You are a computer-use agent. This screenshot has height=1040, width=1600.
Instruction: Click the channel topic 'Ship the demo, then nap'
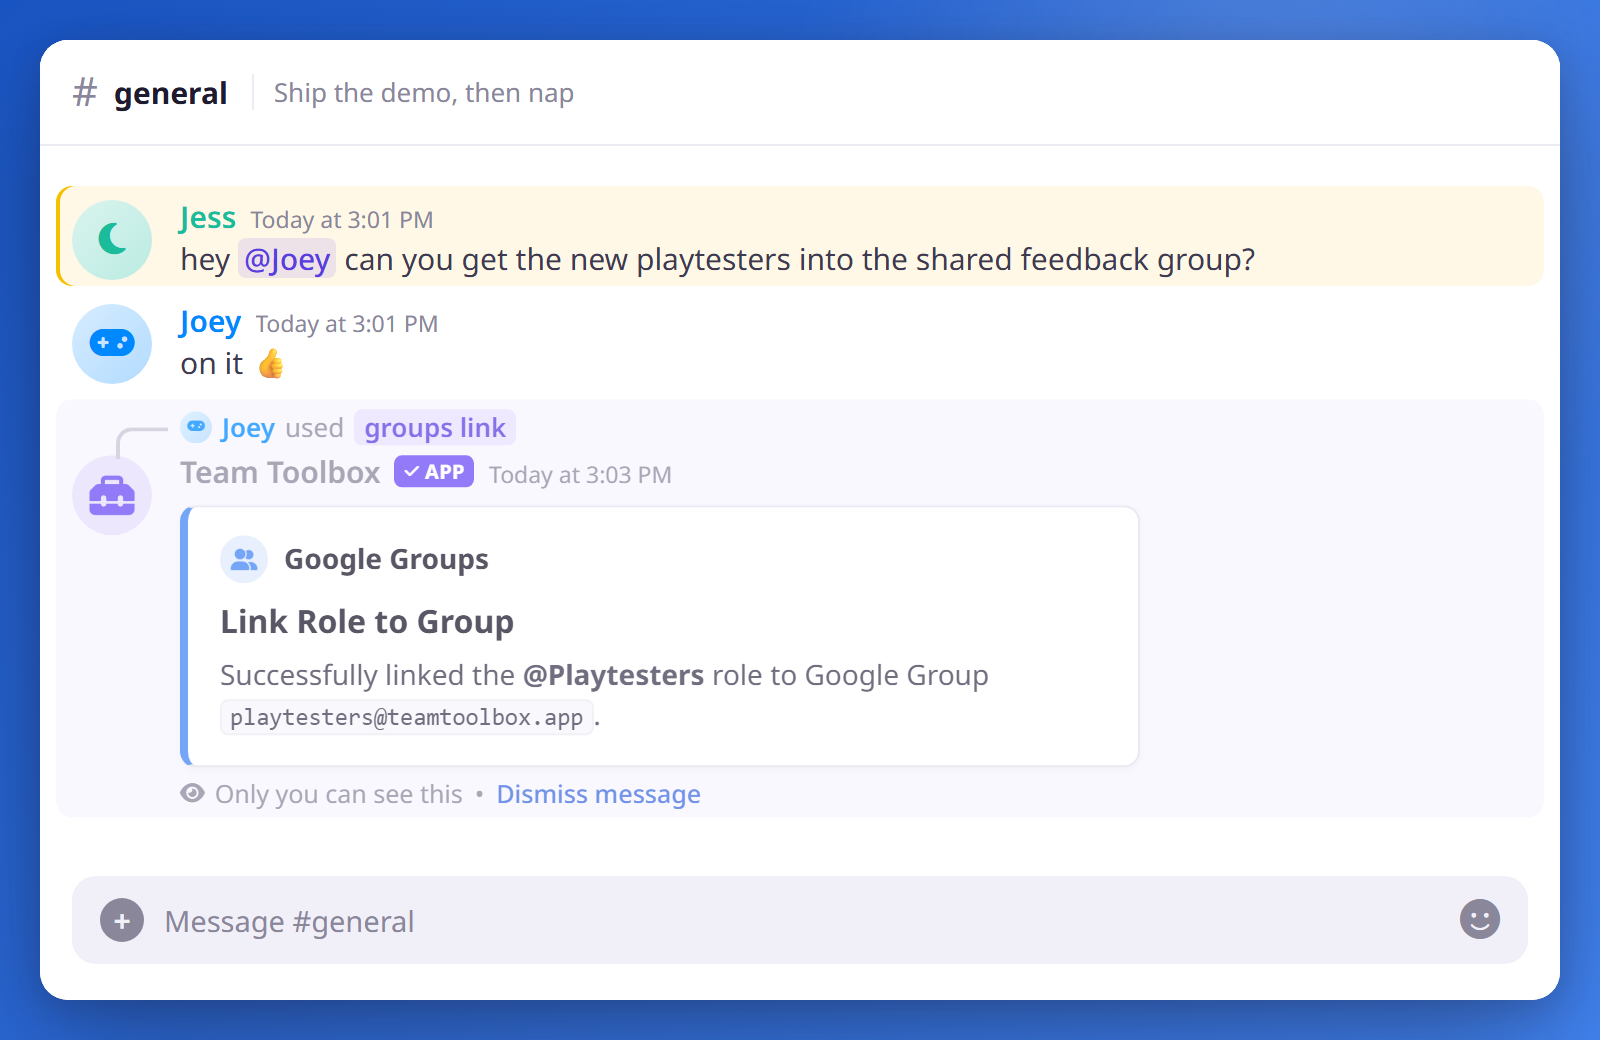(x=424, y=93)
